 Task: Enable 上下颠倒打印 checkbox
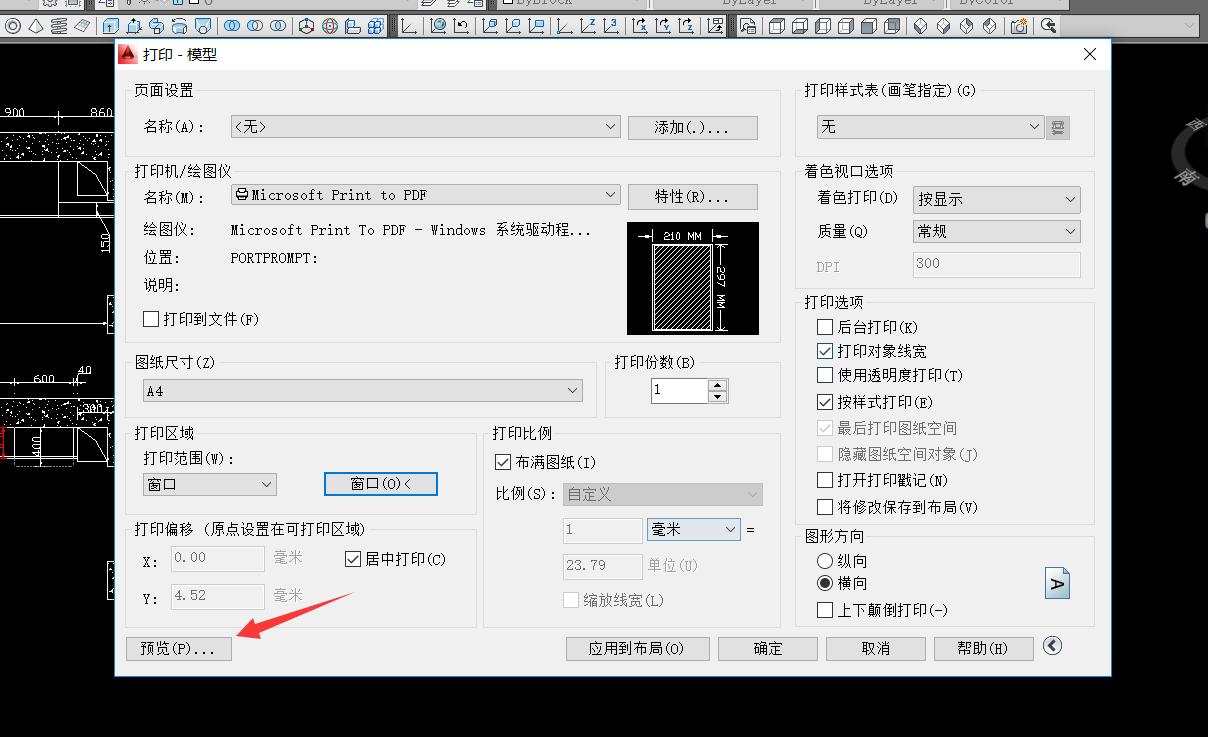pyautogui.click(x=825, y=609)
